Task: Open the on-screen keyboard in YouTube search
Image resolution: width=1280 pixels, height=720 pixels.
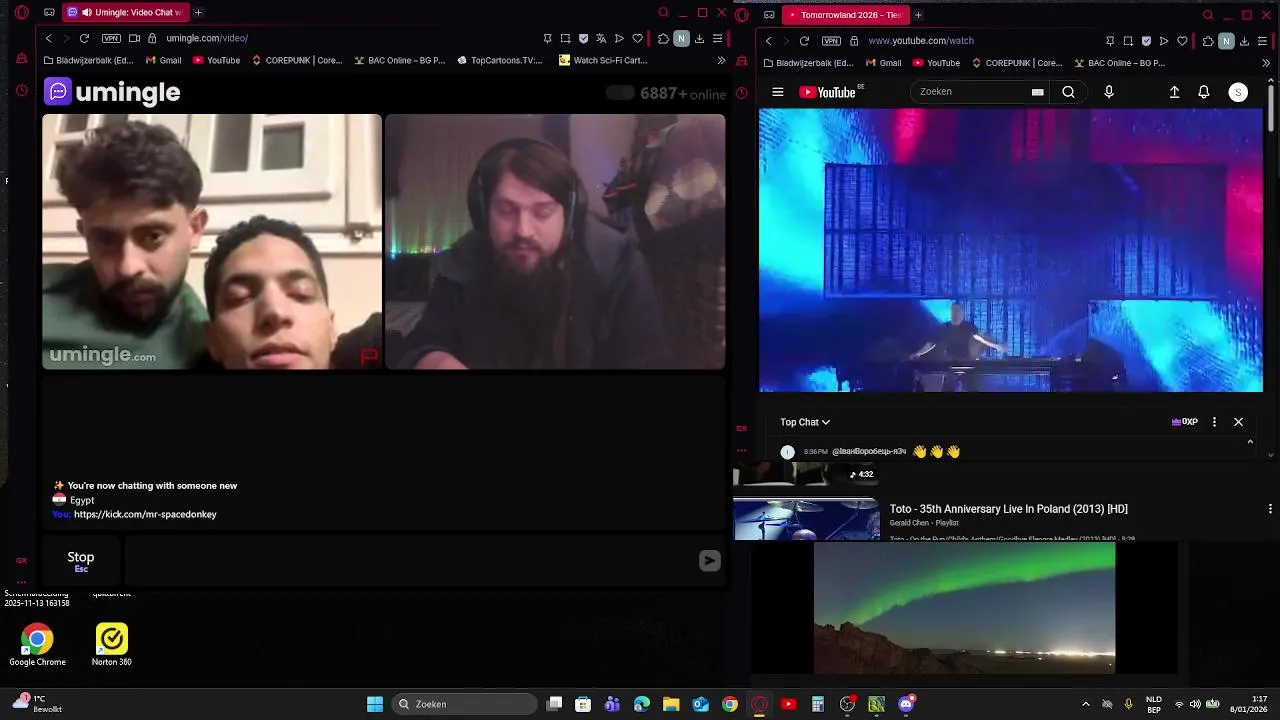Action: pyautogui.click(x=1038, y=92)
